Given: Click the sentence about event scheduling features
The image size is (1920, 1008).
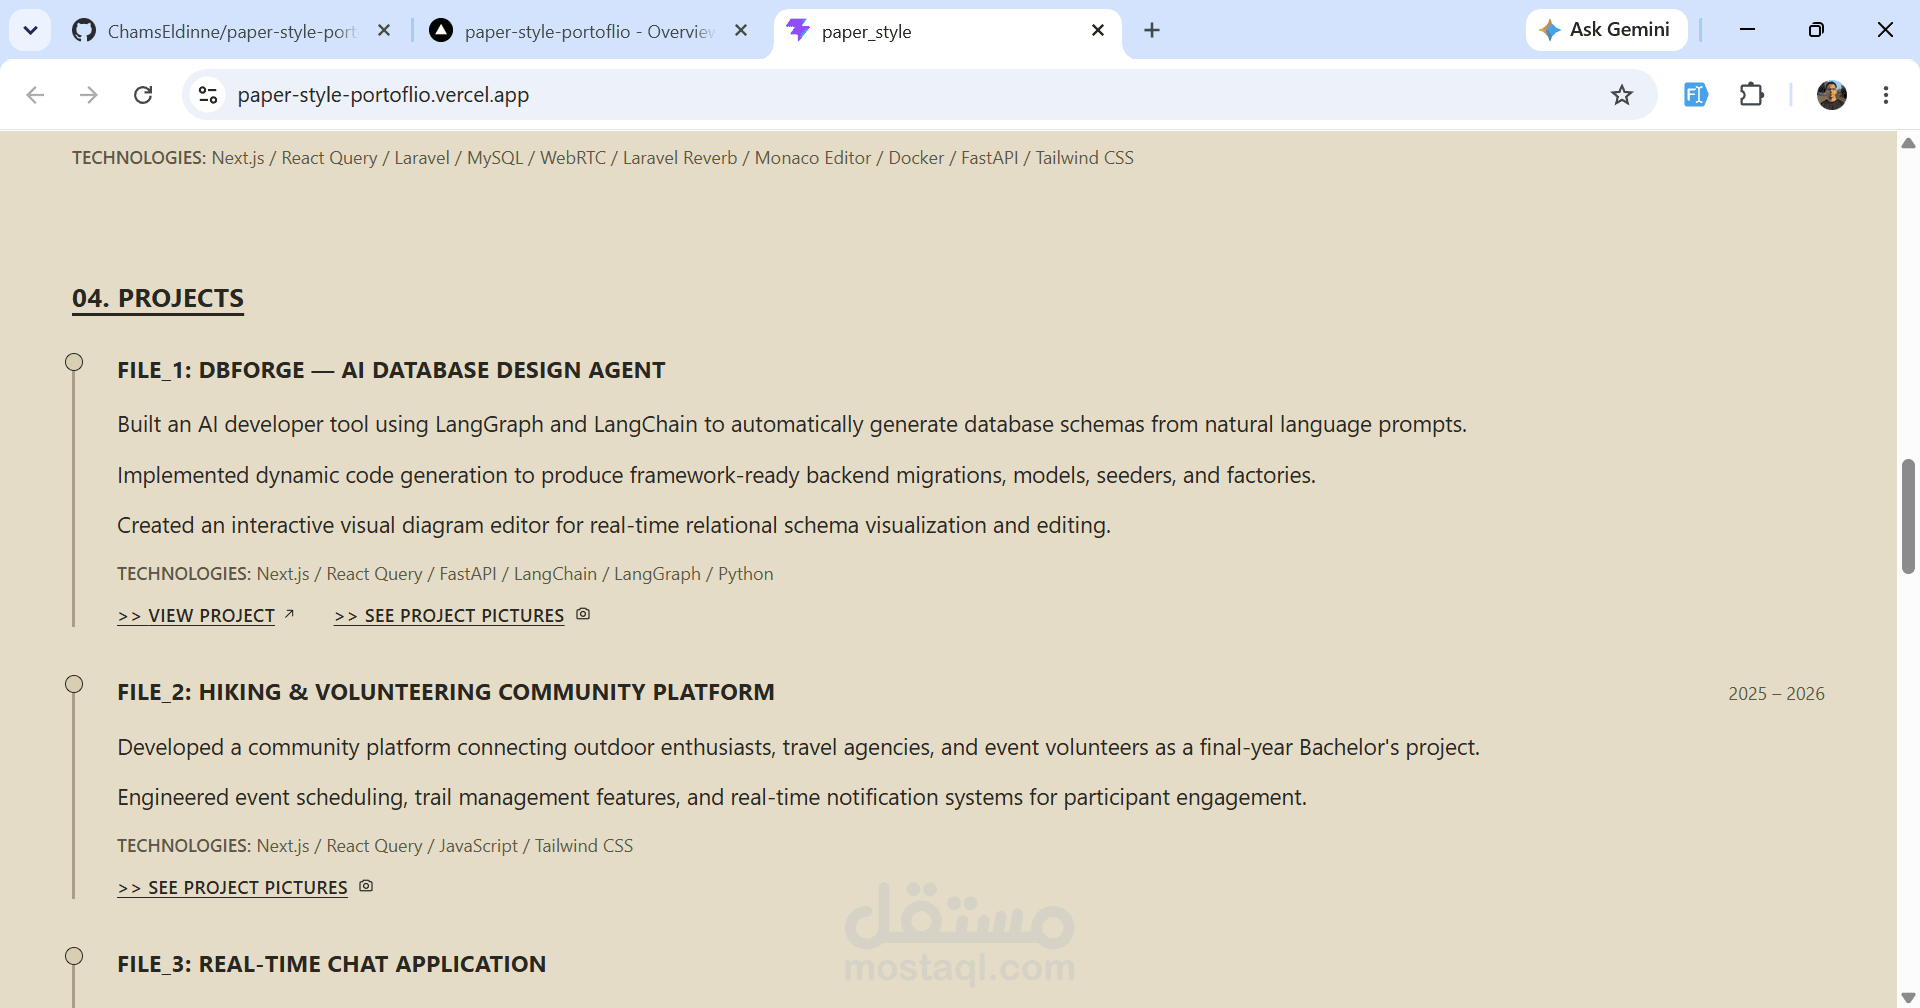Looking at the screenshot, I should coord(712,798).
